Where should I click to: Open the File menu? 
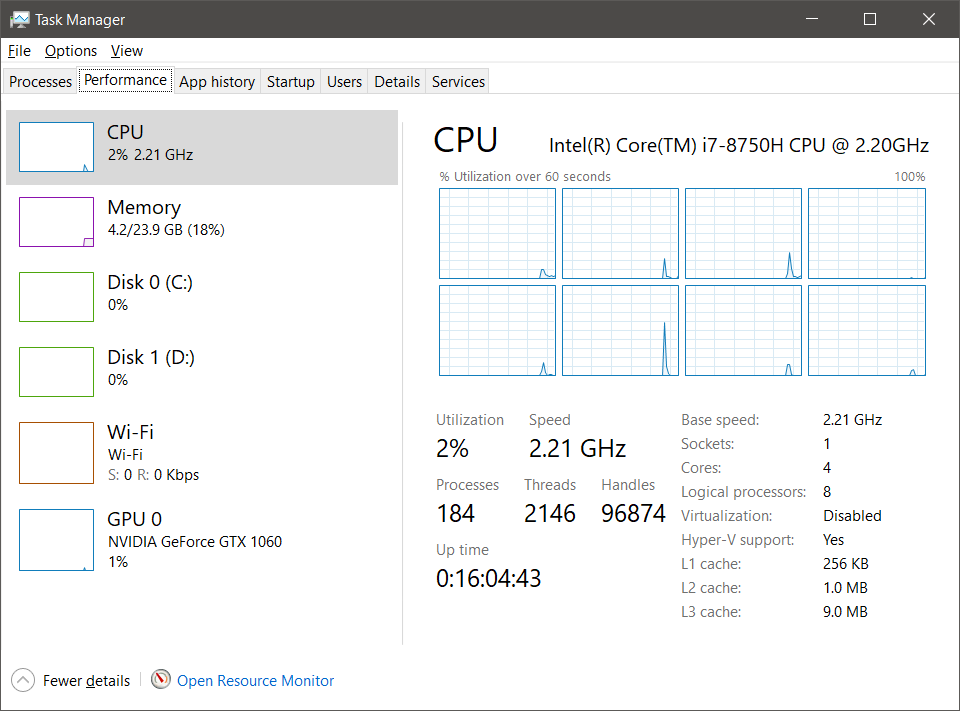pos(19,51)
